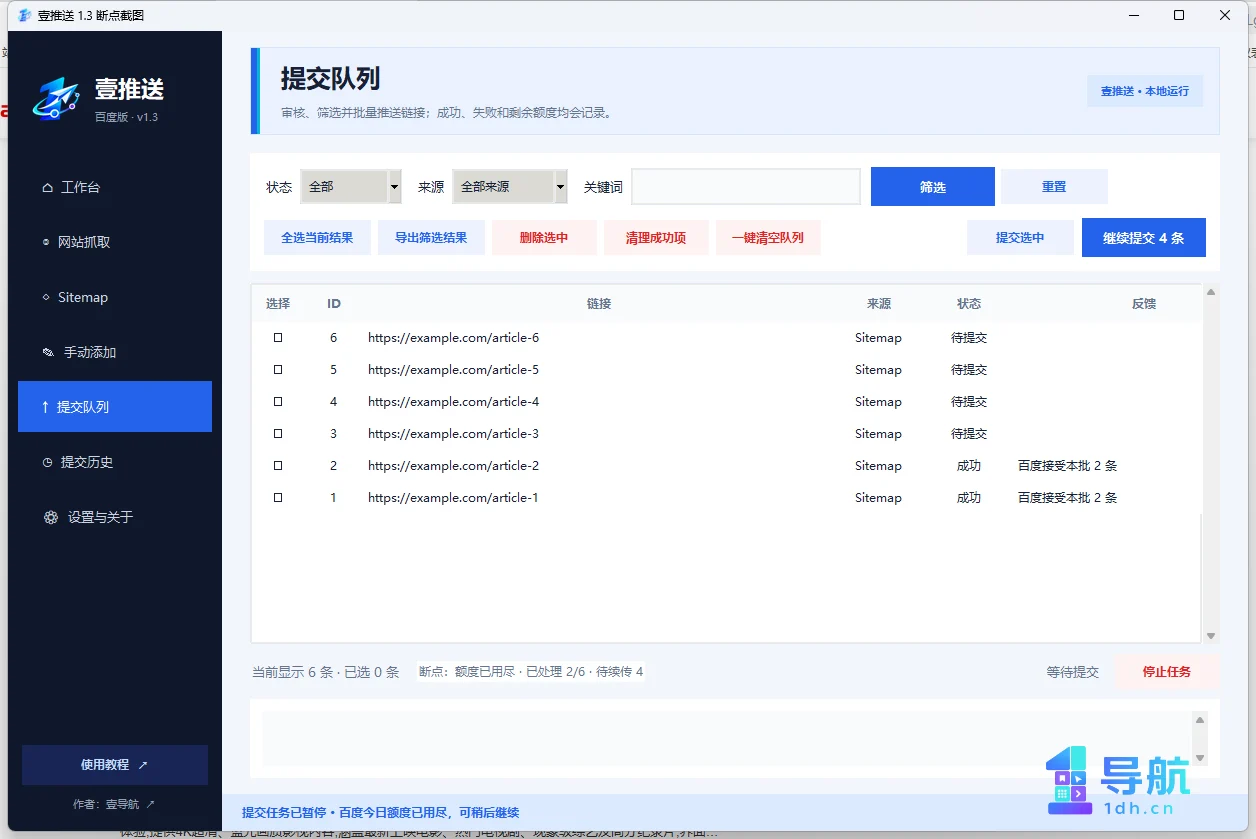This screenshot has width=1256, height=839.
Task: Click the title bar app icon
Action: 25,15
